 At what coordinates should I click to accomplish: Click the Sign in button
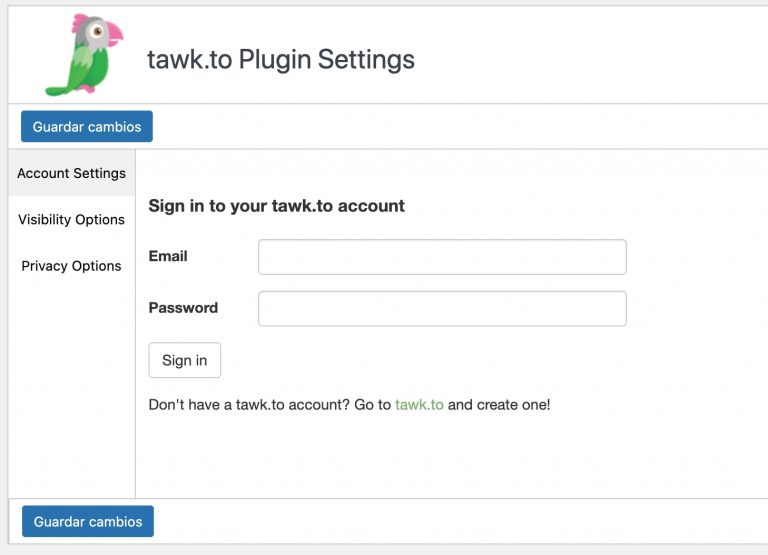[184, 360]
